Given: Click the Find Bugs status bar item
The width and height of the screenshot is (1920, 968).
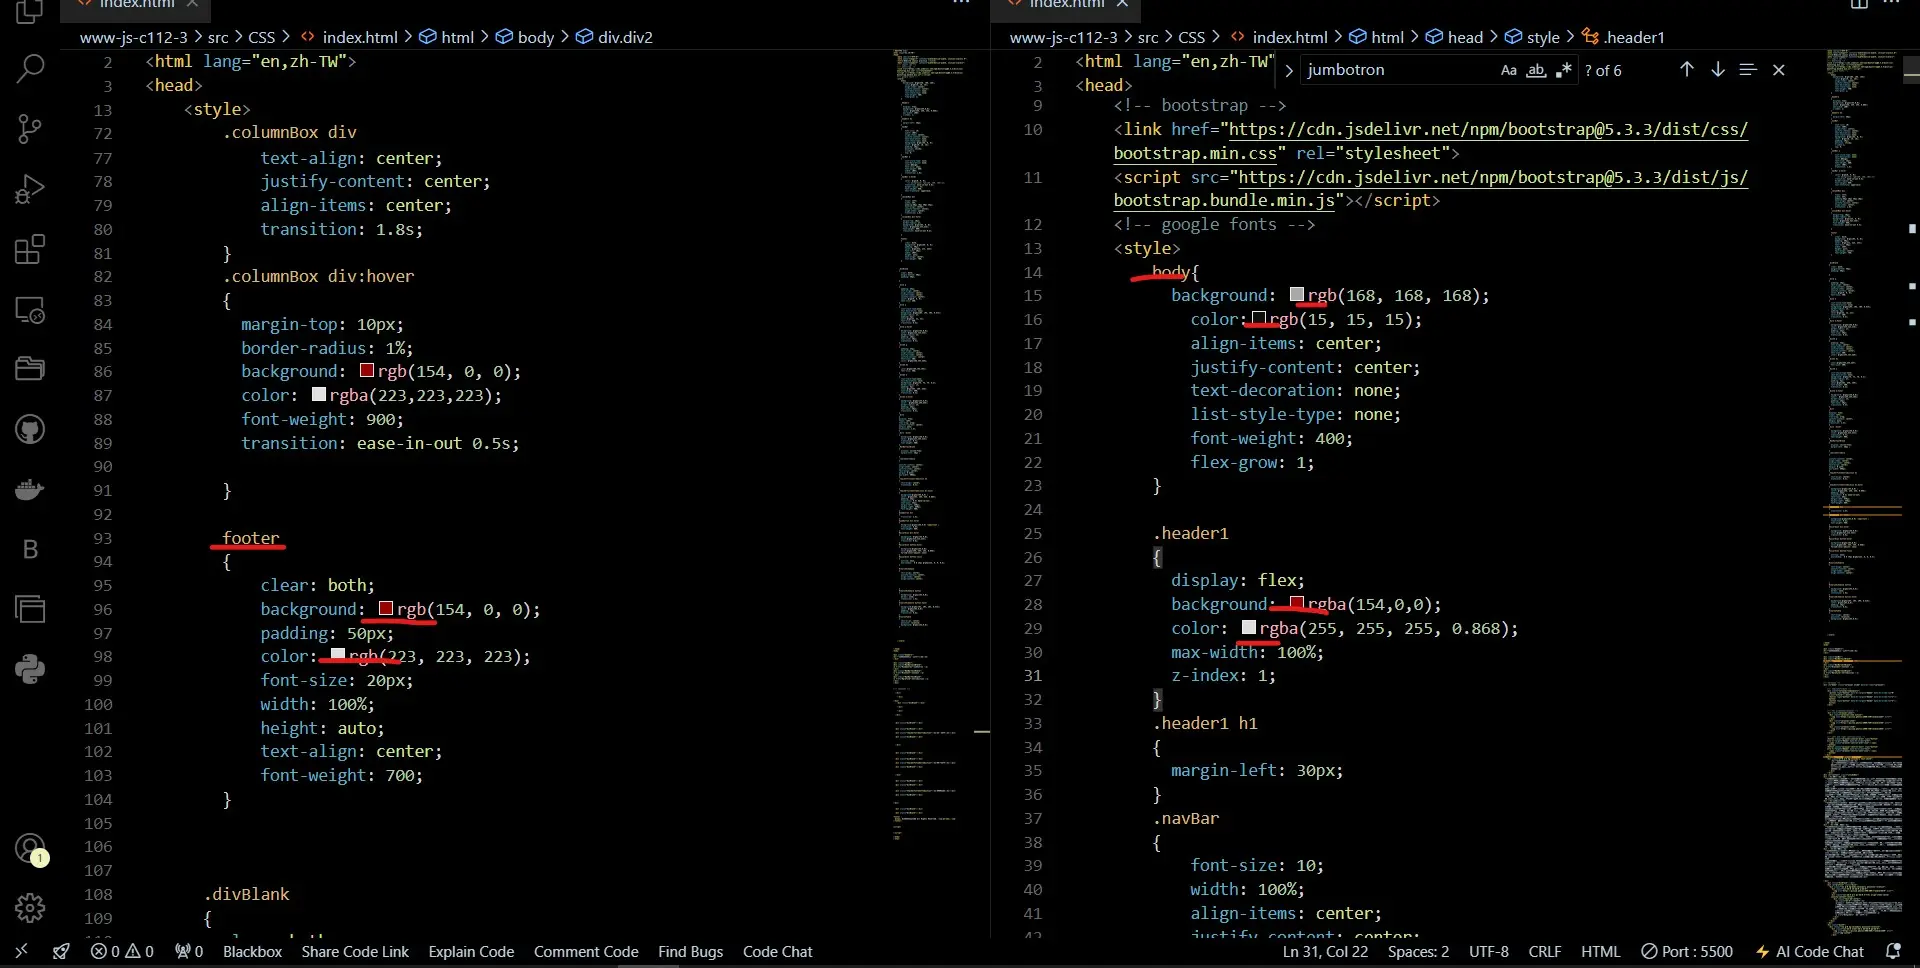Looking at the screenshot, I should click(690, 952).
